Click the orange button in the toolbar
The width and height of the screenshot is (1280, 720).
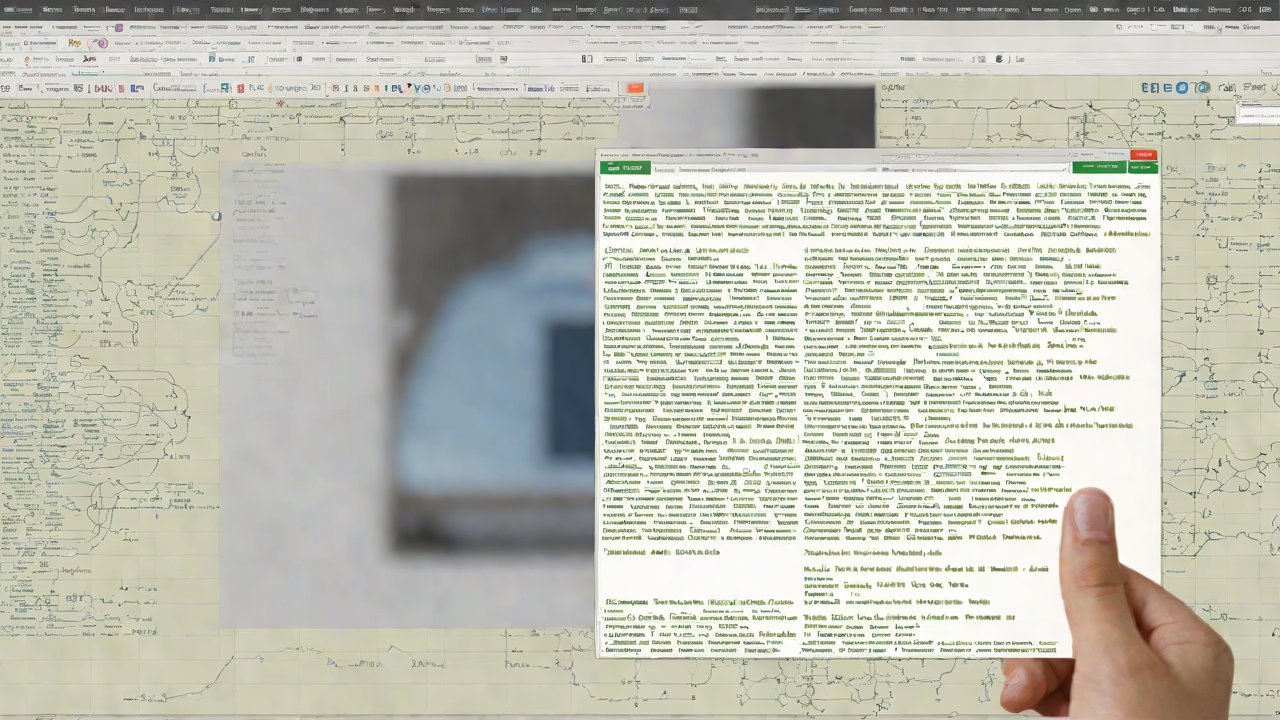coord(634,88)
